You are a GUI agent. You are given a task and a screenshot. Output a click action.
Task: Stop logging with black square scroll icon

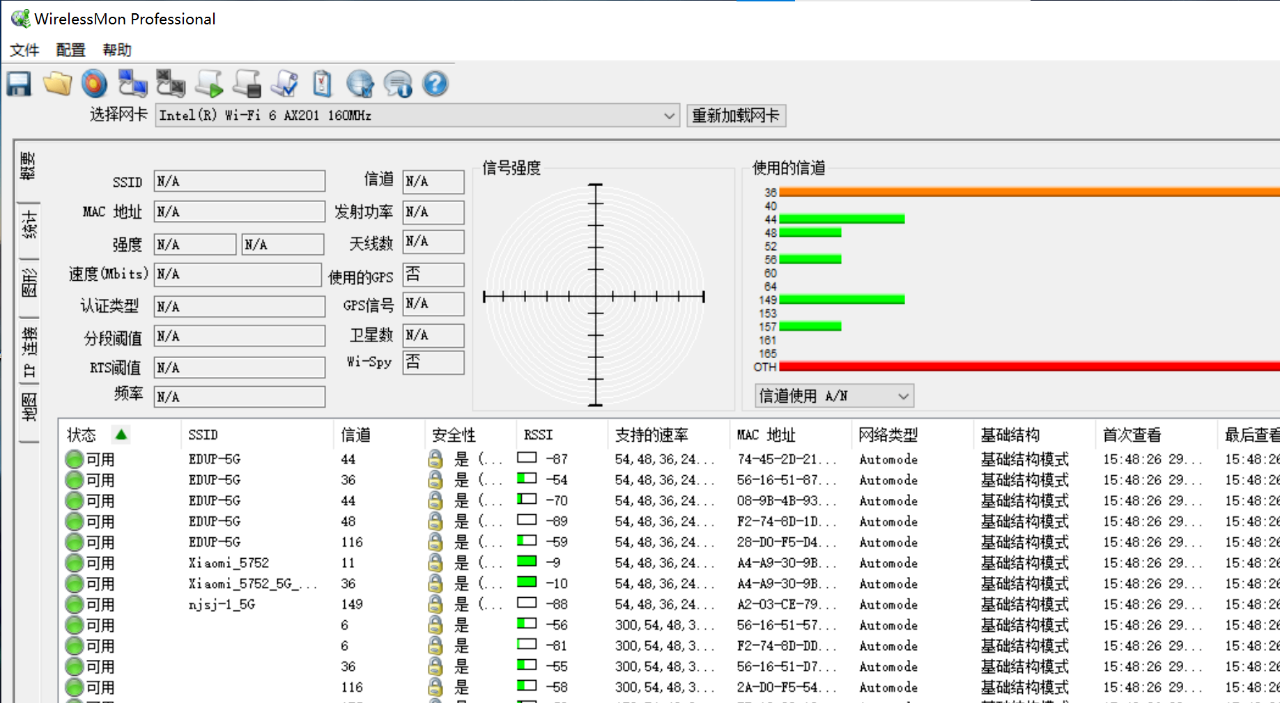pyautogui.click(x=247, y=84)
